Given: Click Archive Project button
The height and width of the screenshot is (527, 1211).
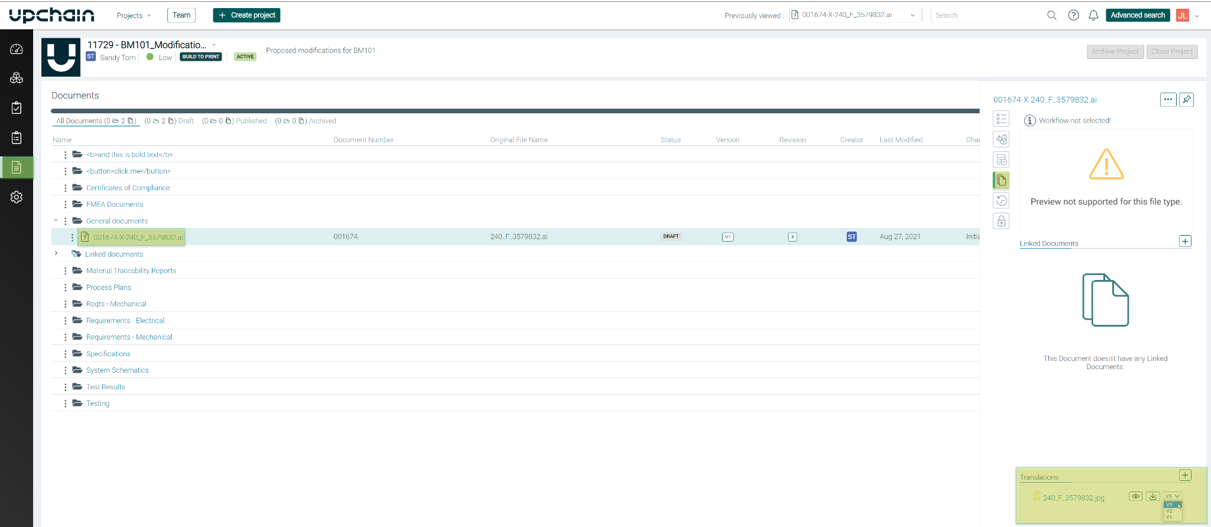Looking at the screenshot, I should tap(1115, 51).
